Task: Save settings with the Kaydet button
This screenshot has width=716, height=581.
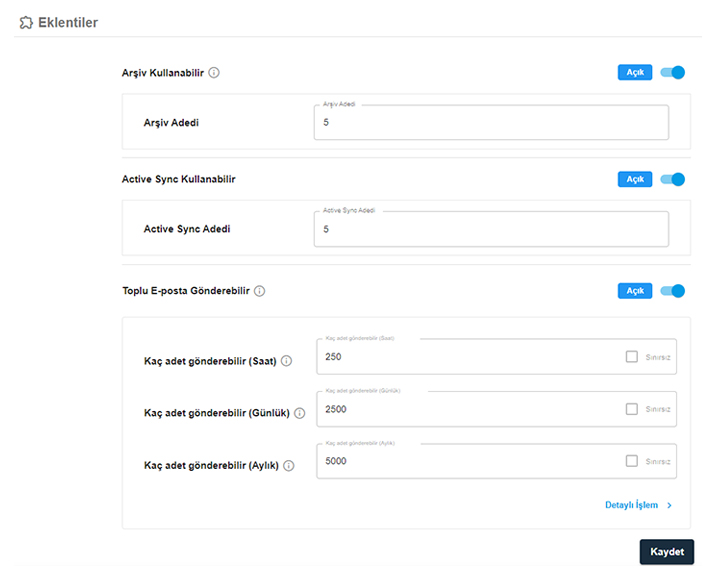Action: coord(667,552)
